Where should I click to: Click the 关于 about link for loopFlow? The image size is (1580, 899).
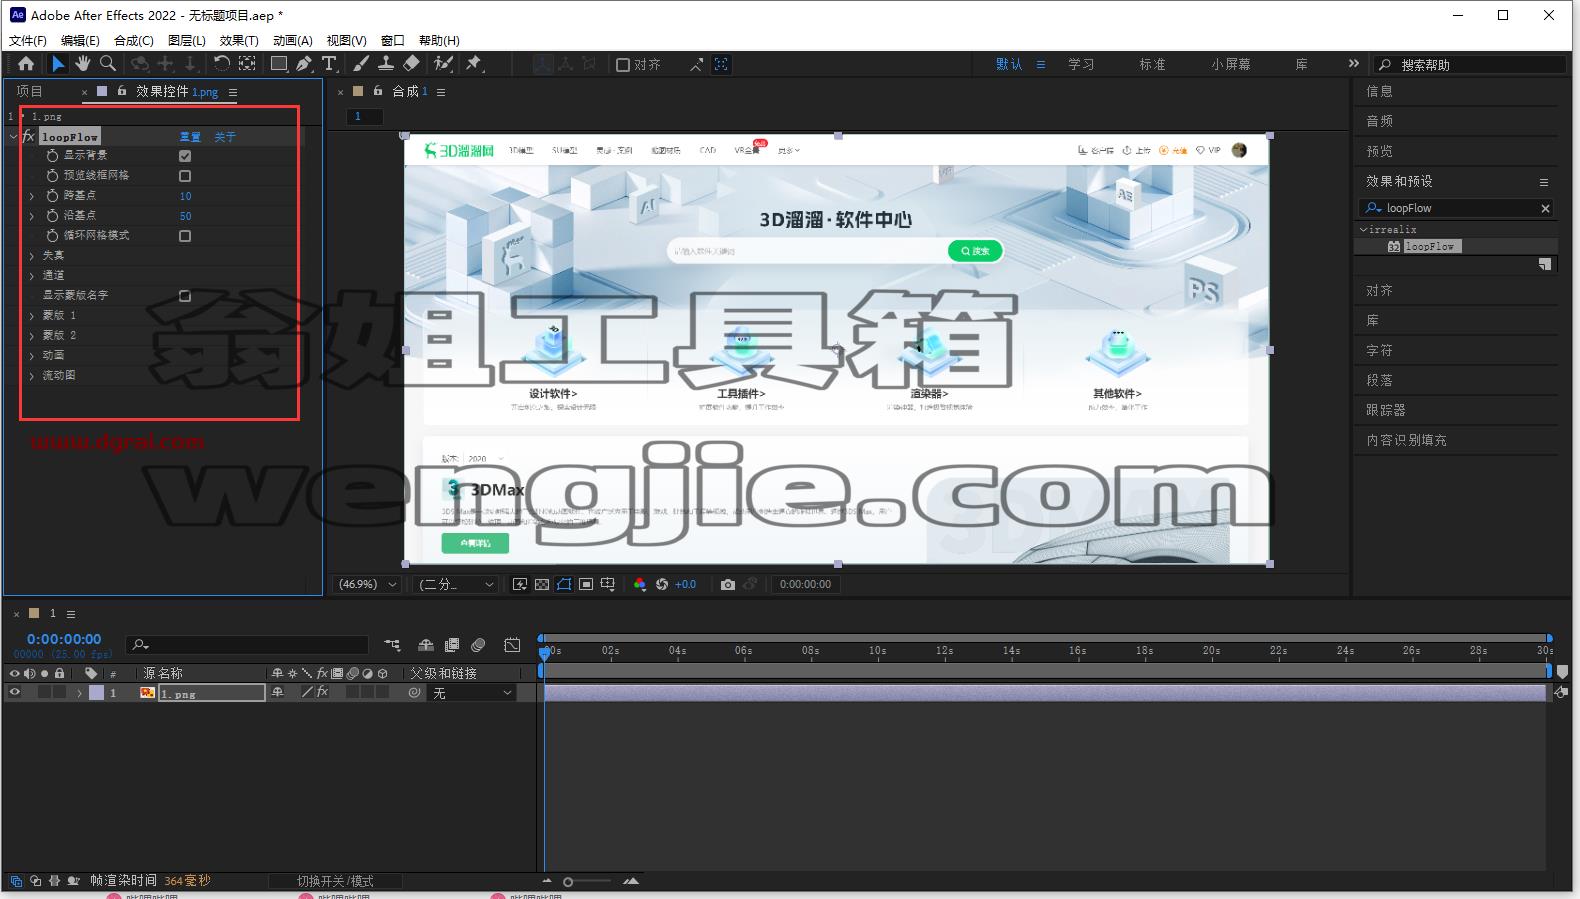225,137
